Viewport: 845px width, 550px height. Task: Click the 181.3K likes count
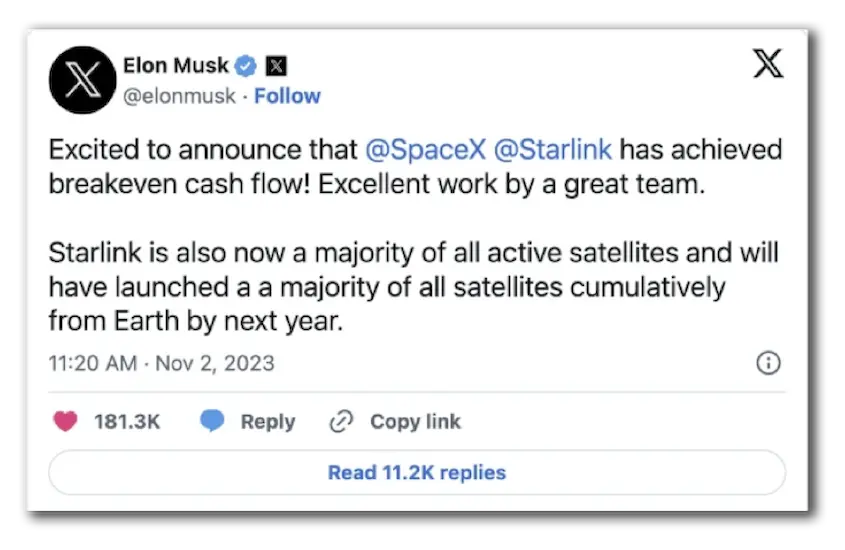click(x=127, y=422)
